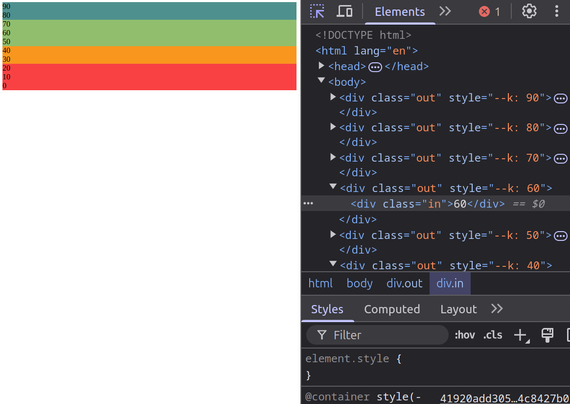The width and height of the screenshot is (570, 404).
Task: Click the ellipsis badge on --k: 80 div
Action: [560, 128]
